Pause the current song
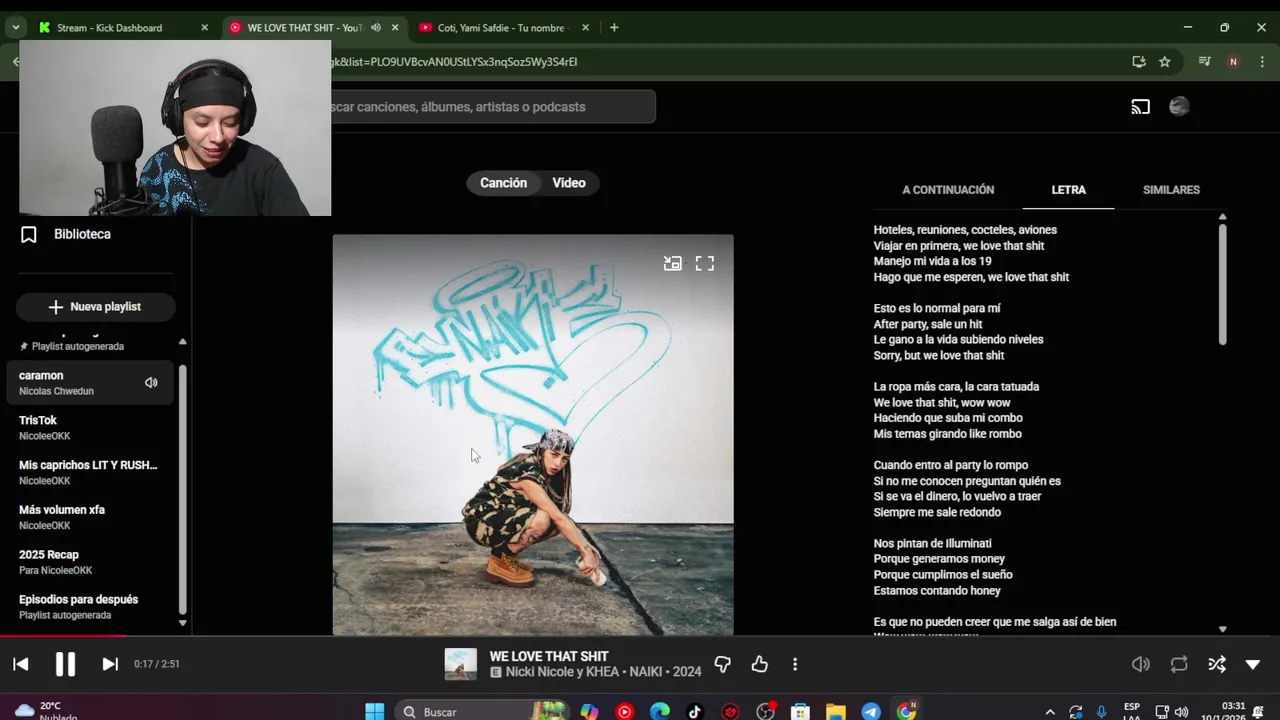Viewport: 1280px width, 720px height. click(65, 664)
